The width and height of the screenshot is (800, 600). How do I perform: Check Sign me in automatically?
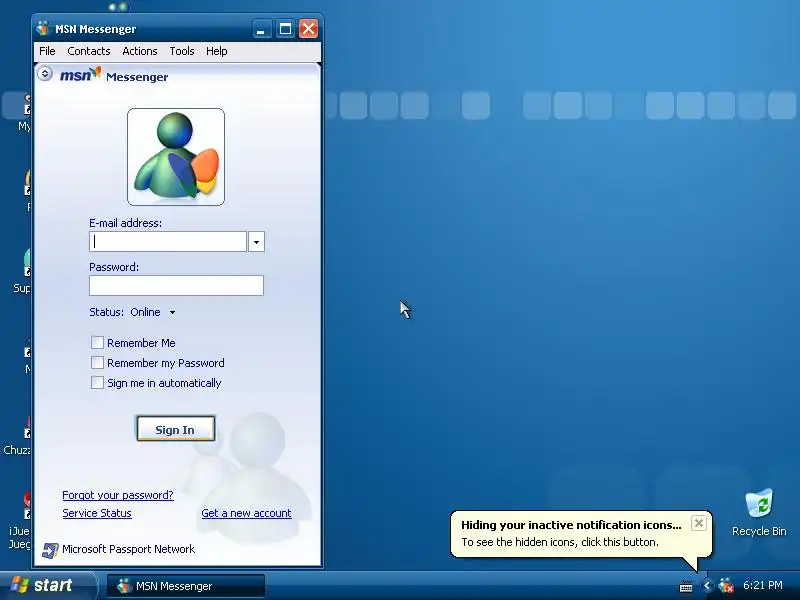tap(97, 382)
